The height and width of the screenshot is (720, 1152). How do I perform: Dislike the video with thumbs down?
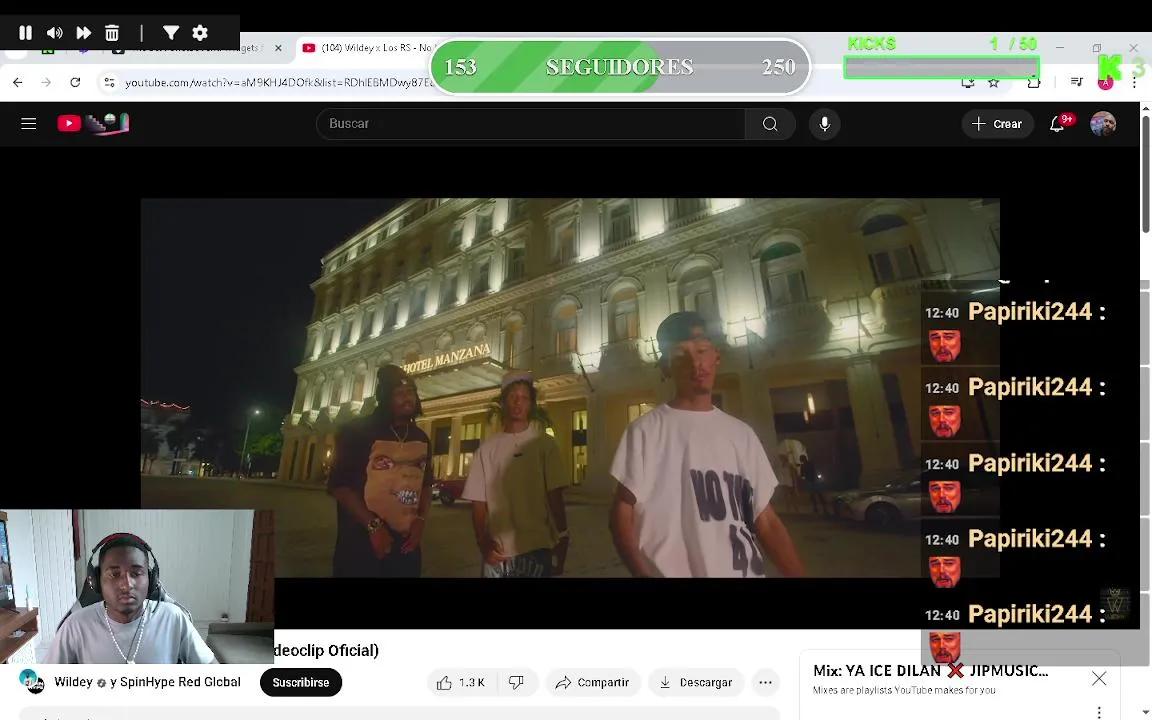[516, 683]
